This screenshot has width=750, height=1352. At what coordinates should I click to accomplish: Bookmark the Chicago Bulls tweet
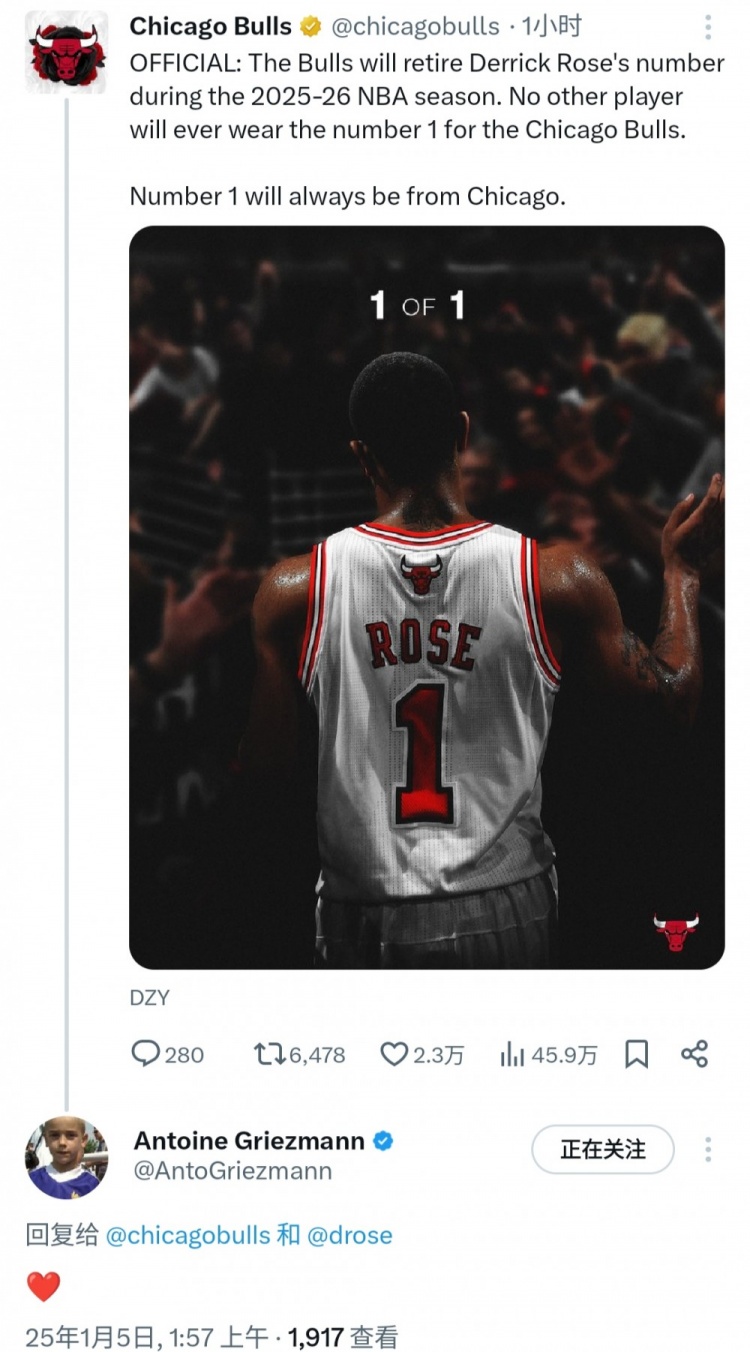(x=636, y=1054)
